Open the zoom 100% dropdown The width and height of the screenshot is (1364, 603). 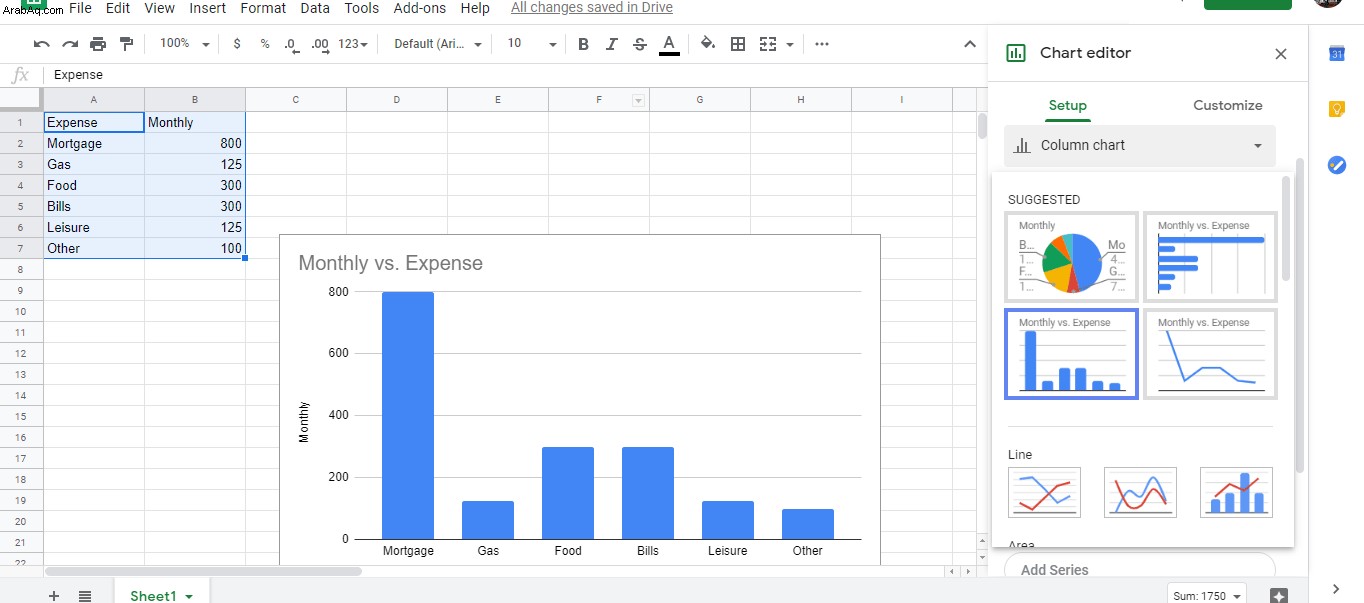(185, 44)
